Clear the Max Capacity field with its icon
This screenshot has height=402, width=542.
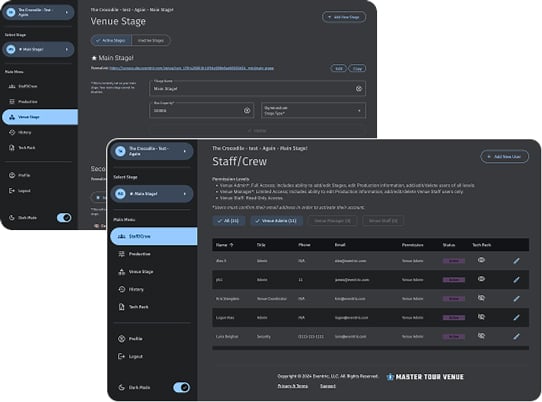(x=247, y=110)
